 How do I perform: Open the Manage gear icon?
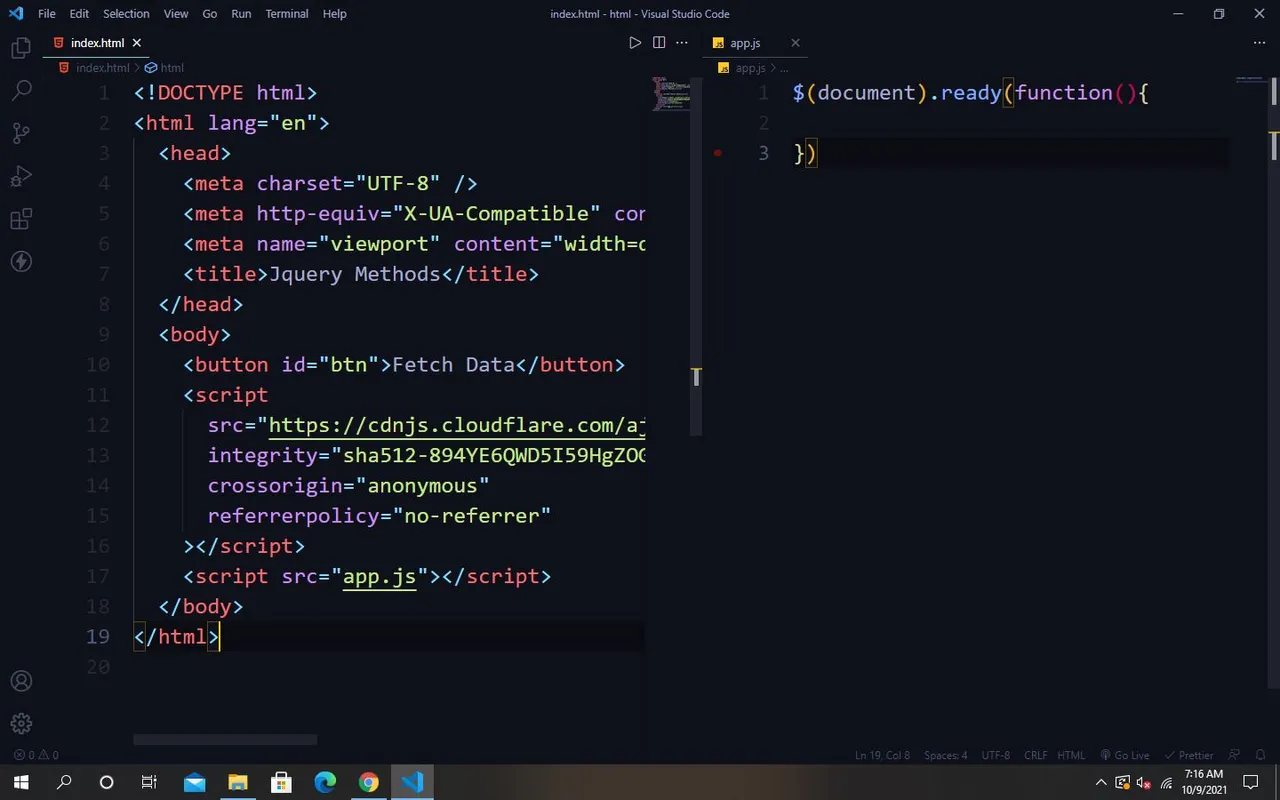coord(21,723)
